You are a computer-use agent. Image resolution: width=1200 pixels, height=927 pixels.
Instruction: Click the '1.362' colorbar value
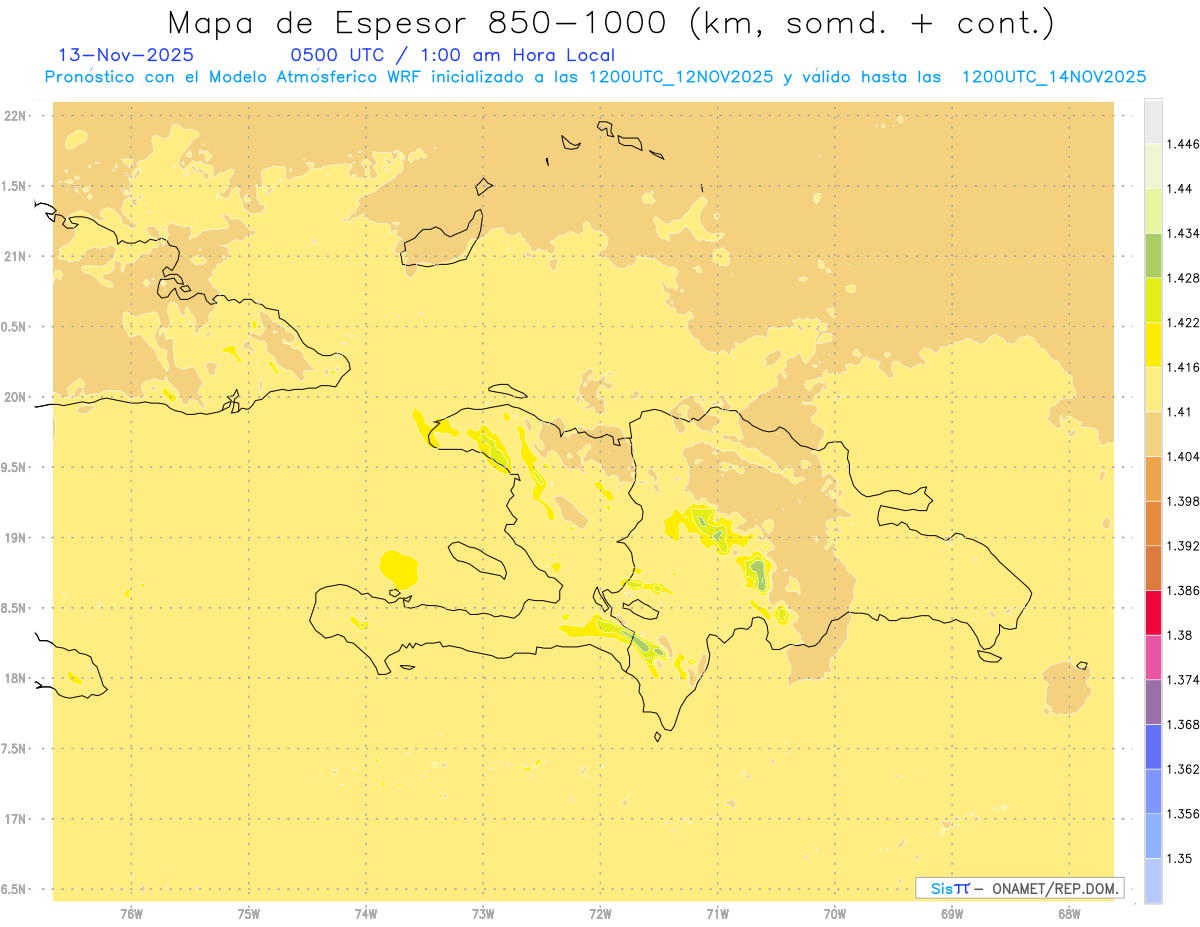coord(1183,769)
